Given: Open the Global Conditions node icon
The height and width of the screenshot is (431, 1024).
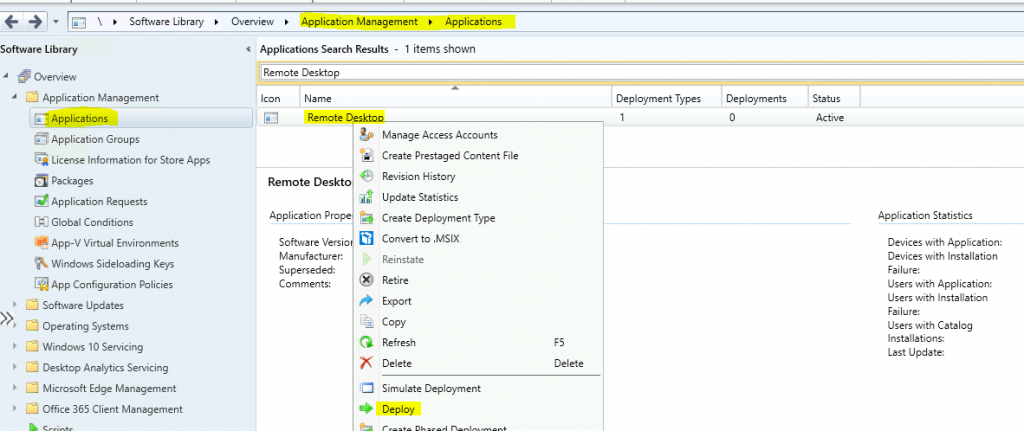Looking at the screenshot, I should (x=41, y=222).
